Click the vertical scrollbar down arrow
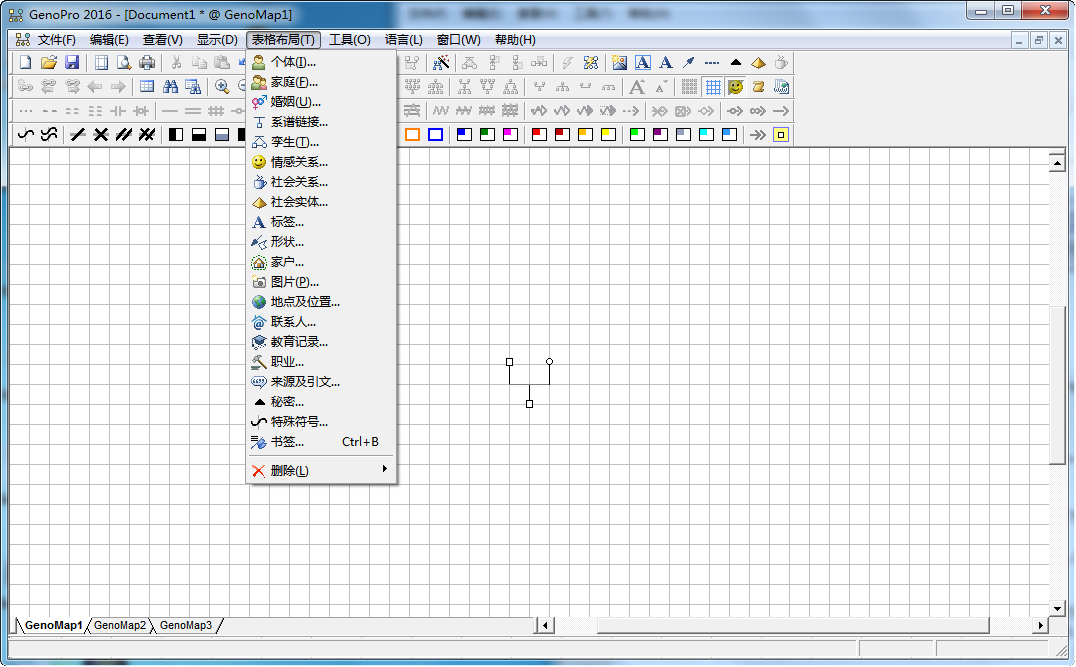 click(x=1057, y=608)
